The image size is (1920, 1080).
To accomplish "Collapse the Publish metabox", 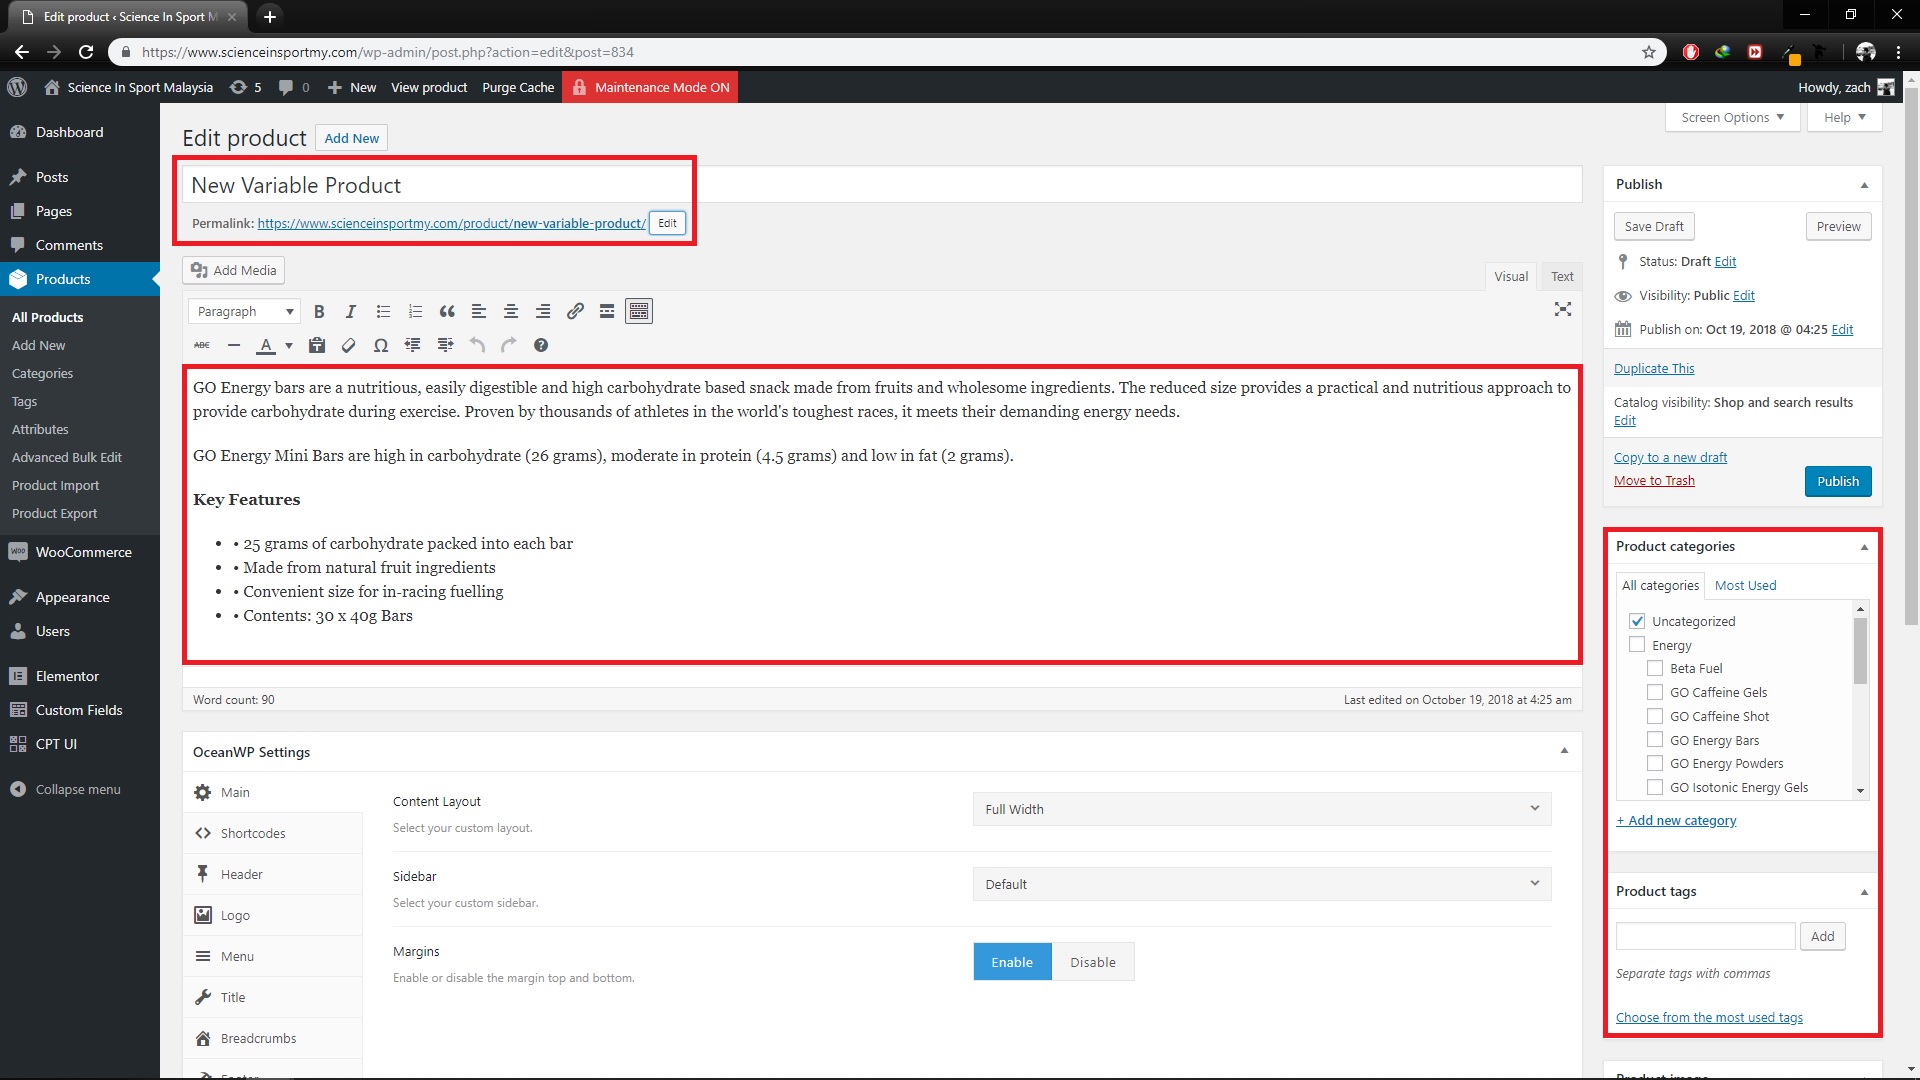I will [x=1864, y=185].
